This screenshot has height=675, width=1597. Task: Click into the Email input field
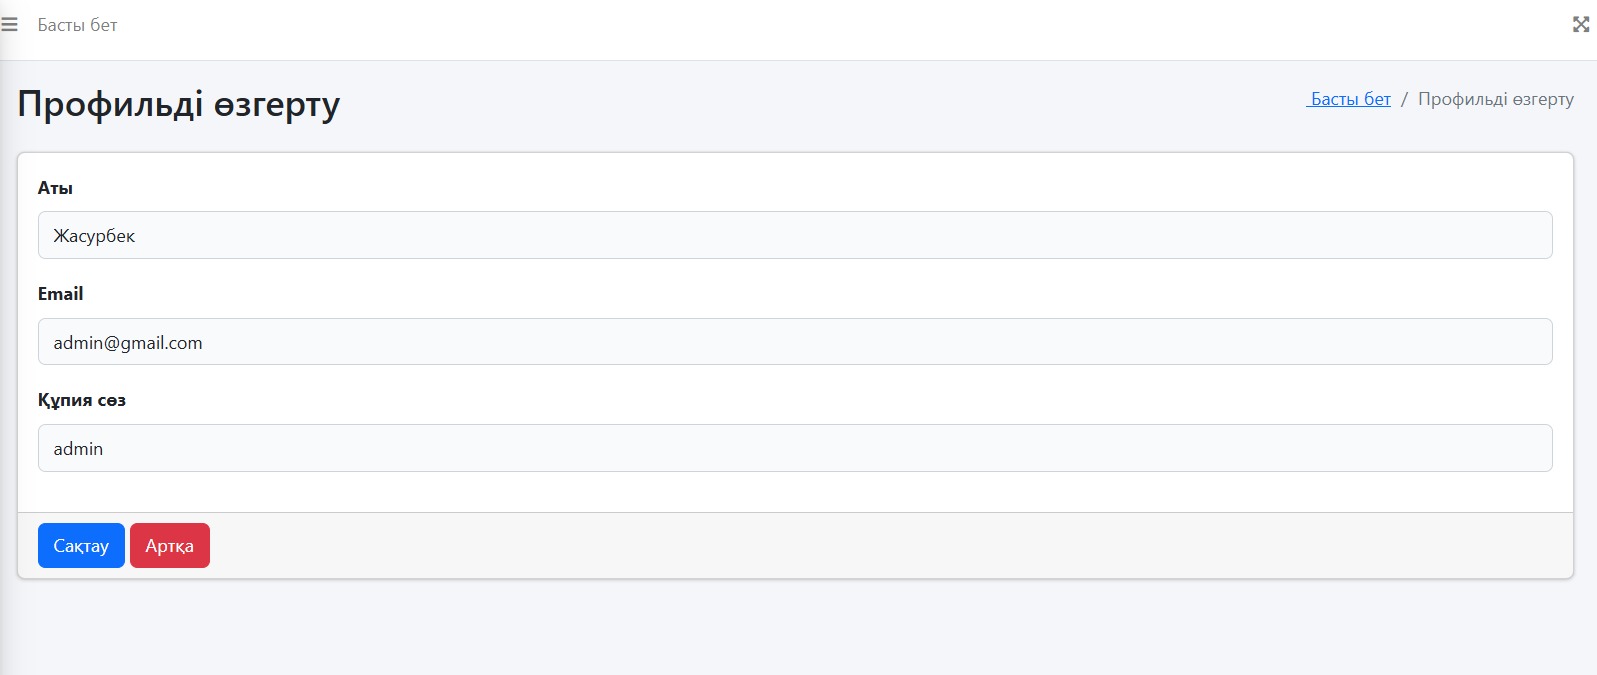pyautogui.click(x=794, y=342)
